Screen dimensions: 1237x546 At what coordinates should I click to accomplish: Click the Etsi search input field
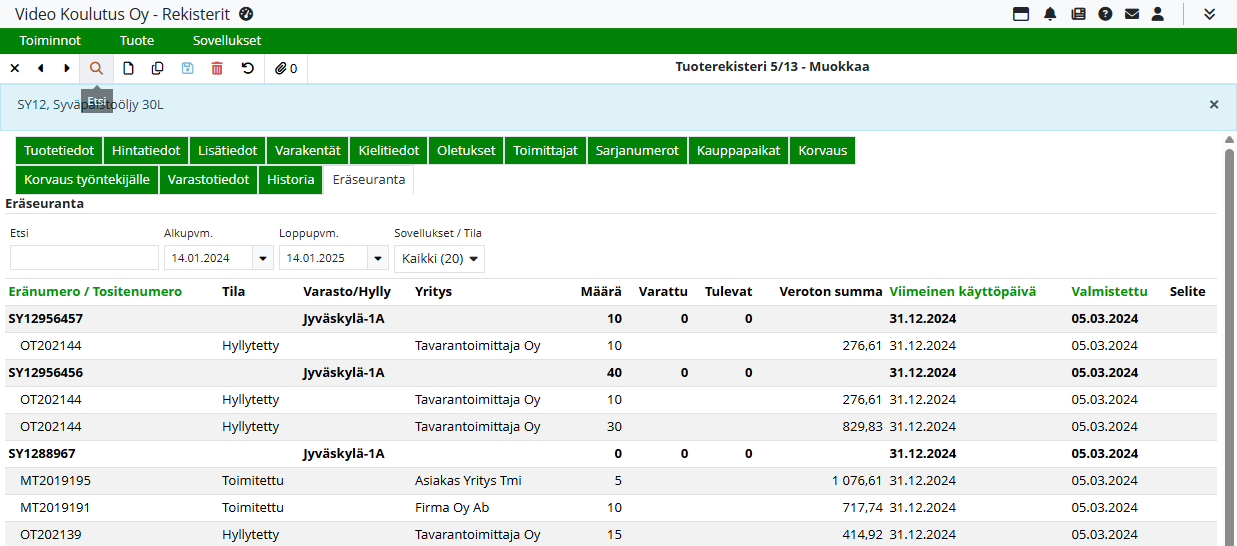84,258
